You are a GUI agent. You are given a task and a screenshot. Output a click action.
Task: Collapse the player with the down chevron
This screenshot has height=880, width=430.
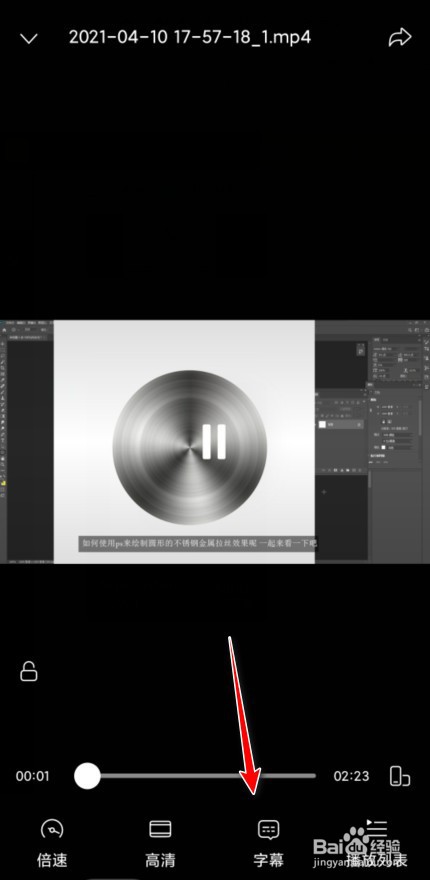(29, 38)
